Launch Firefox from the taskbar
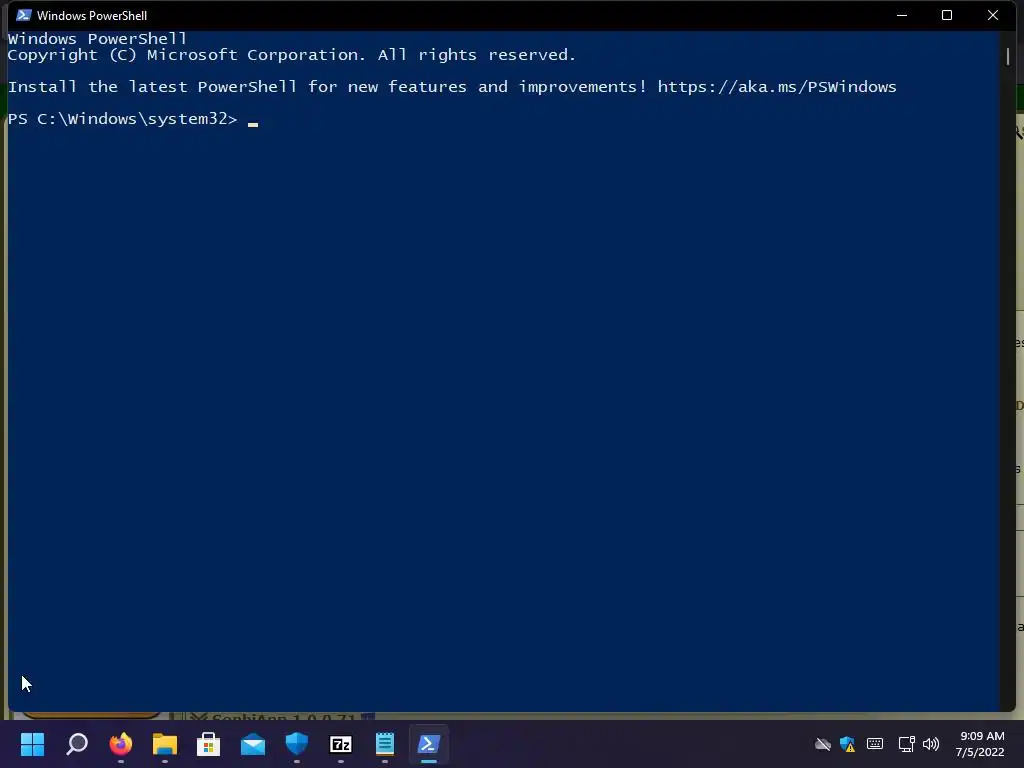The width and height of the screenshot is (1024, 768). (121, 744)
